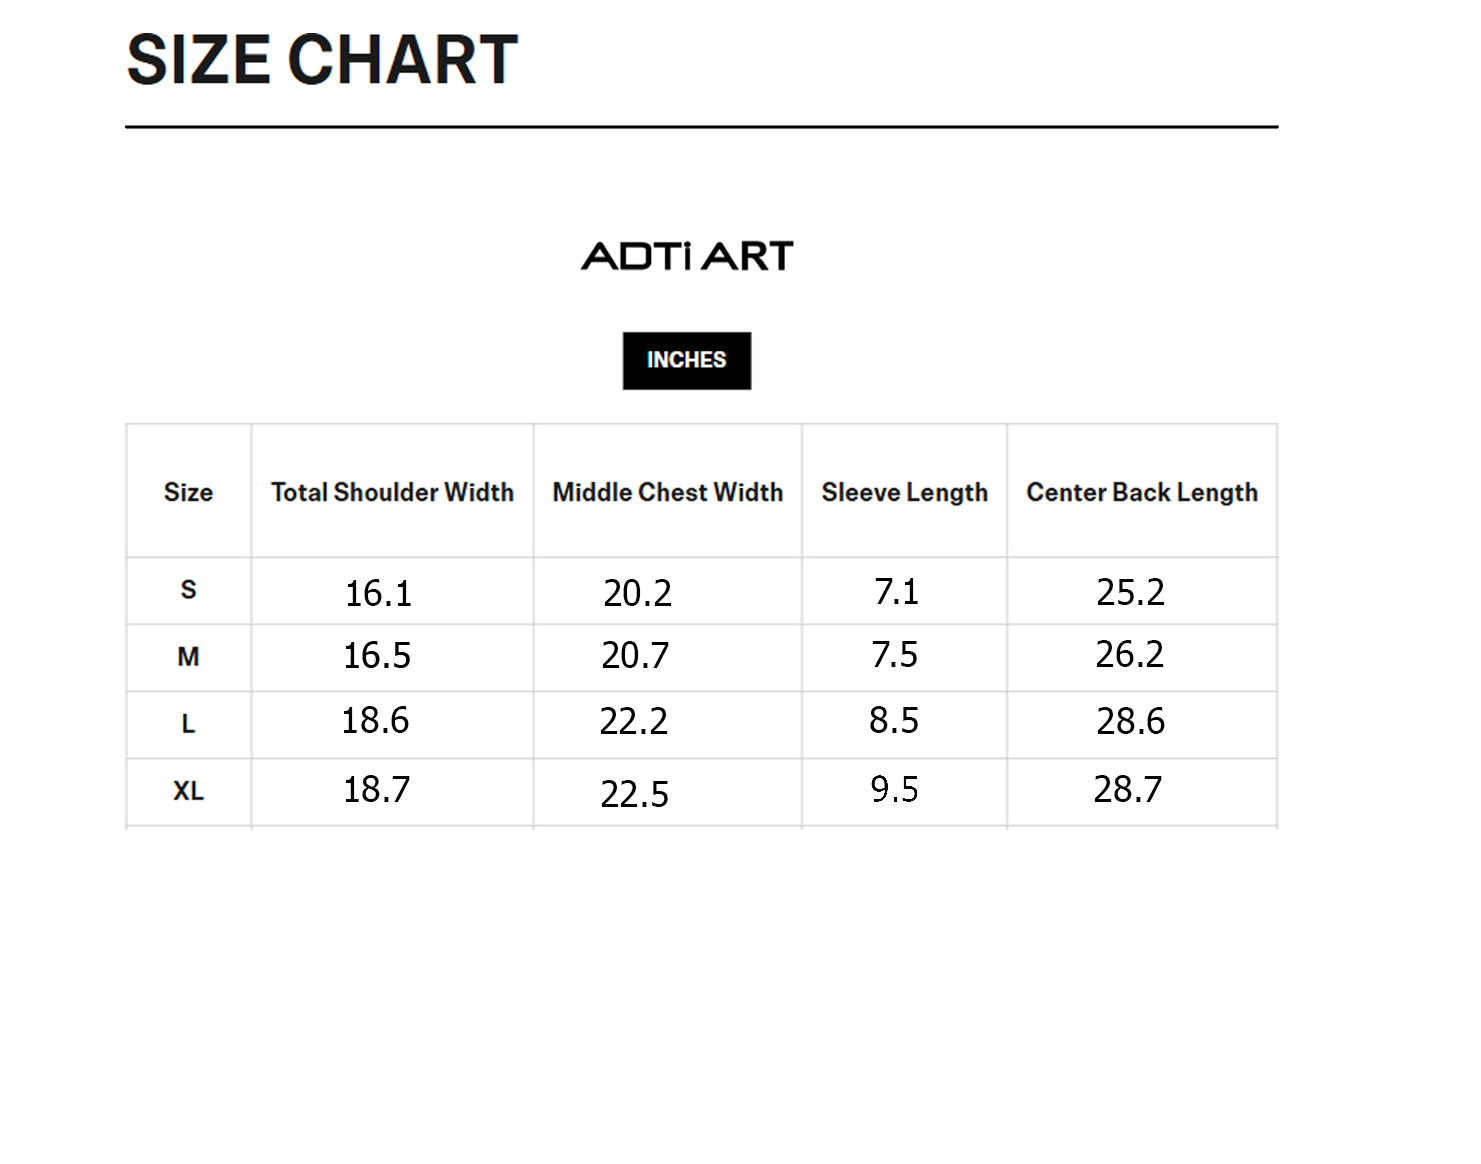Click chest width value 20.7
Image resolution: width=1481 pixels, height=1164 pixels.
click(635, 655)
